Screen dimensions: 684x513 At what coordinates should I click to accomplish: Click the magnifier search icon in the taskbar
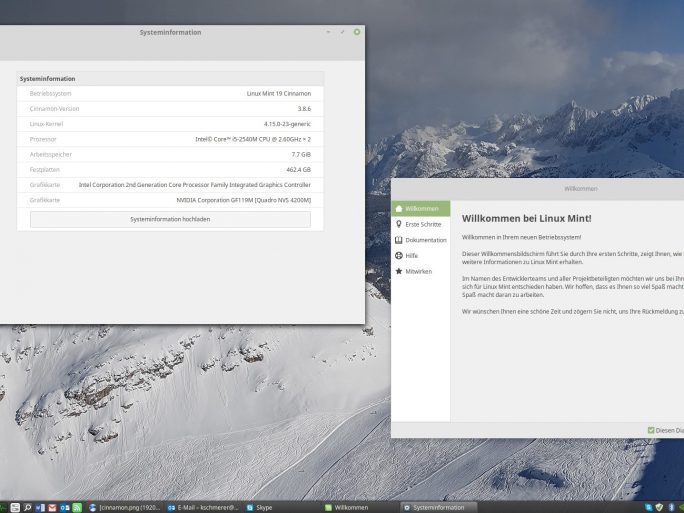(27, 507)
